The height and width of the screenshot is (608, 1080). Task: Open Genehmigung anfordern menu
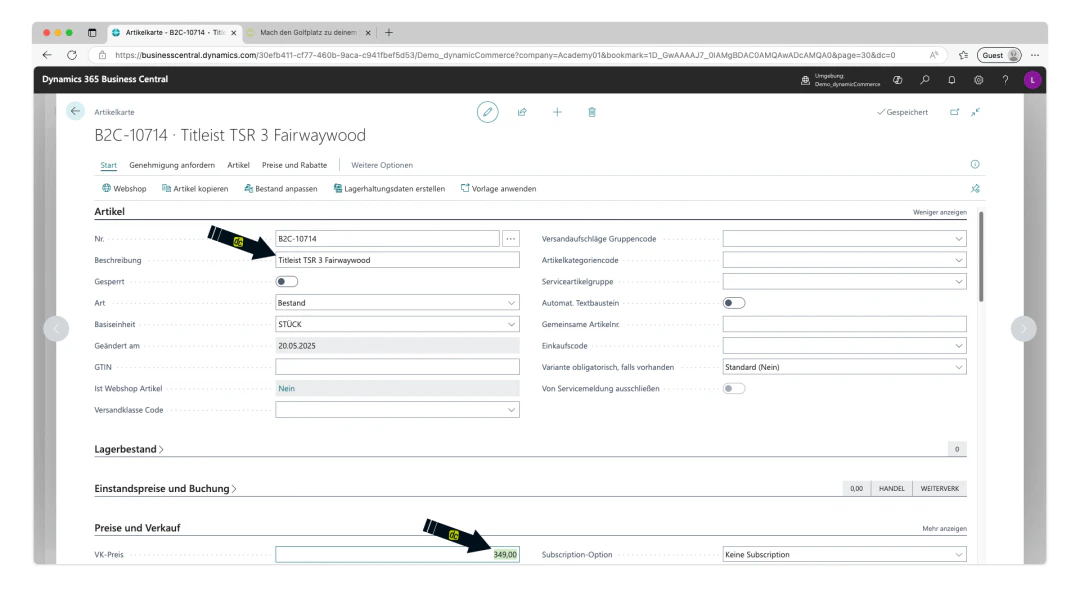point(172,165)
